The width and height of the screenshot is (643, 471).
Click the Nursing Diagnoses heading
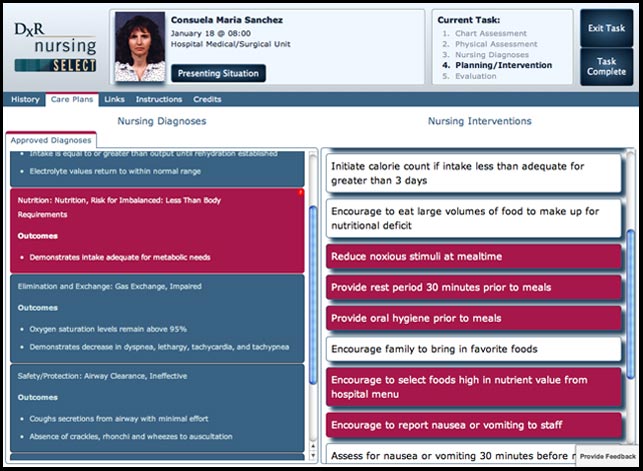(x=162, y=121)
